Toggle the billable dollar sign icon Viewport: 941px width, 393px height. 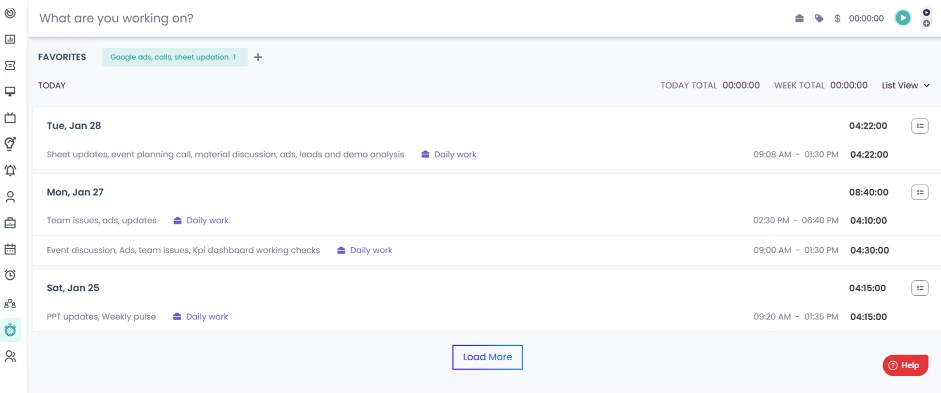point(837,19)
